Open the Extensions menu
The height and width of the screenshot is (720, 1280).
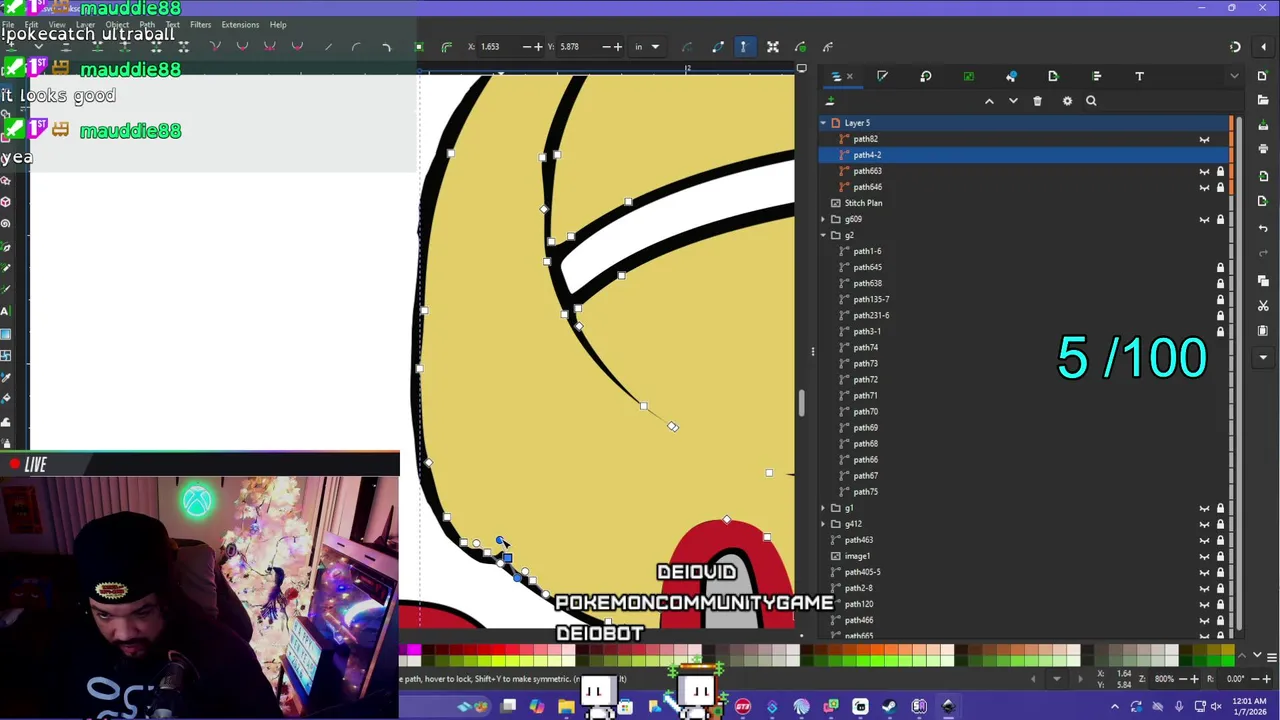pyautogui.click(x=240, y=25)
